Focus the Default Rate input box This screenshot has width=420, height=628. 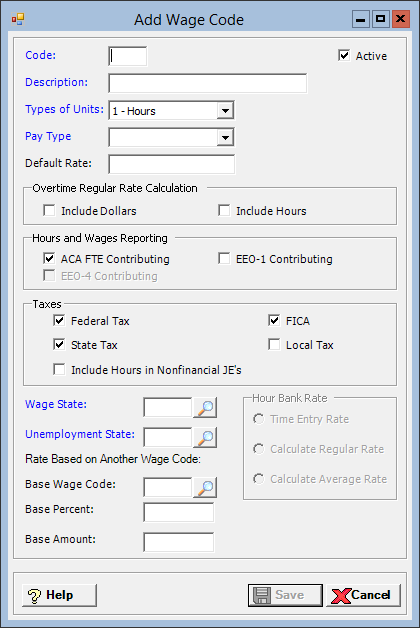pos(172,164)
